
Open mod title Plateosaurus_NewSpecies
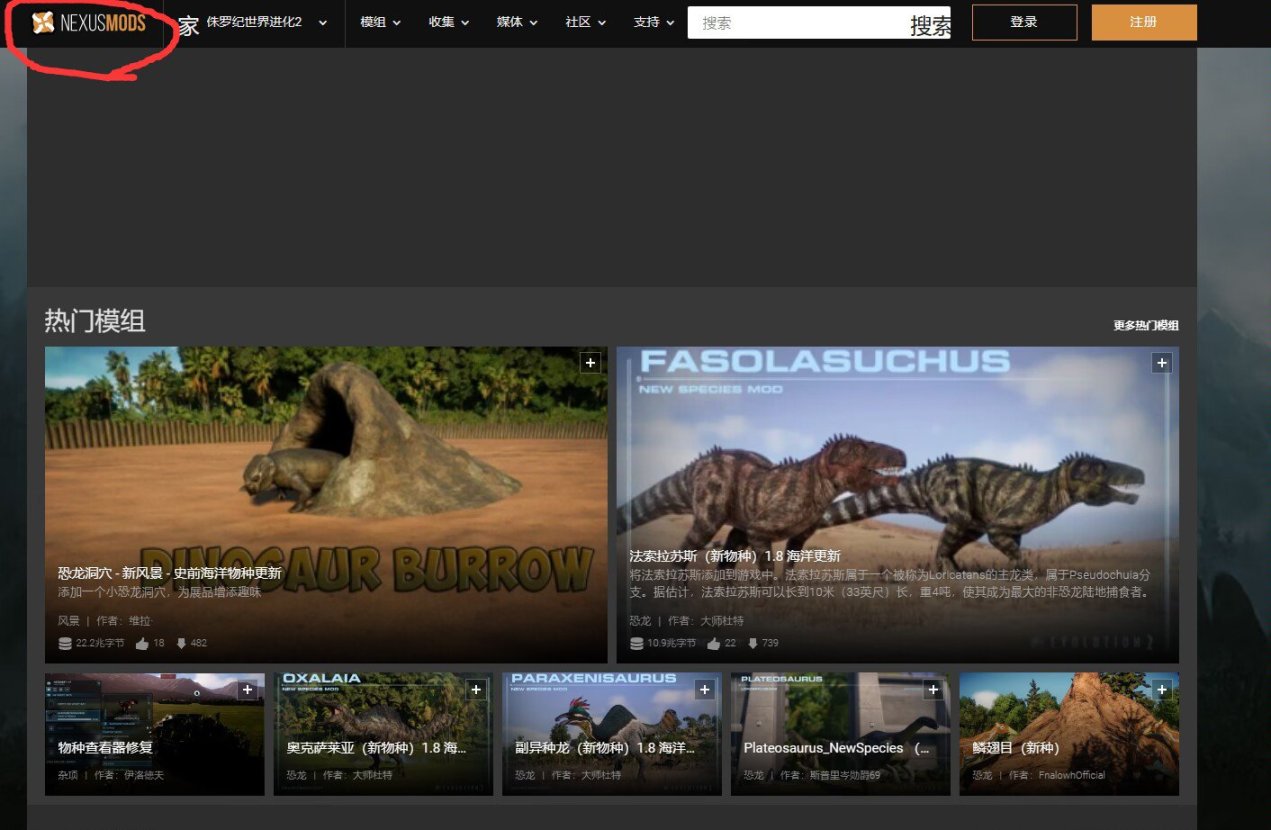pyautogui.click(x=837, y=748)
